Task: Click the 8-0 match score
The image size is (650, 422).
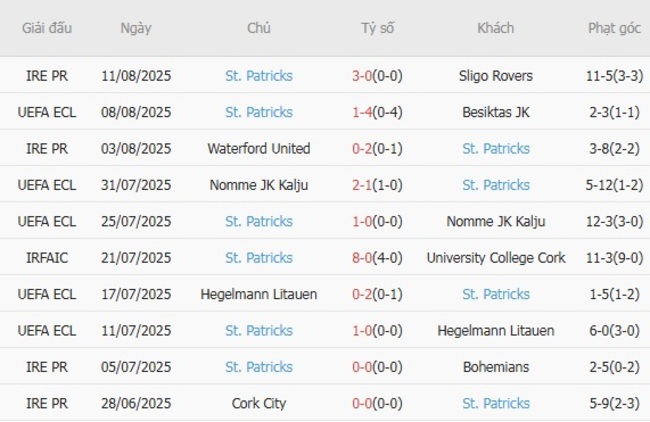Action: 378,258
